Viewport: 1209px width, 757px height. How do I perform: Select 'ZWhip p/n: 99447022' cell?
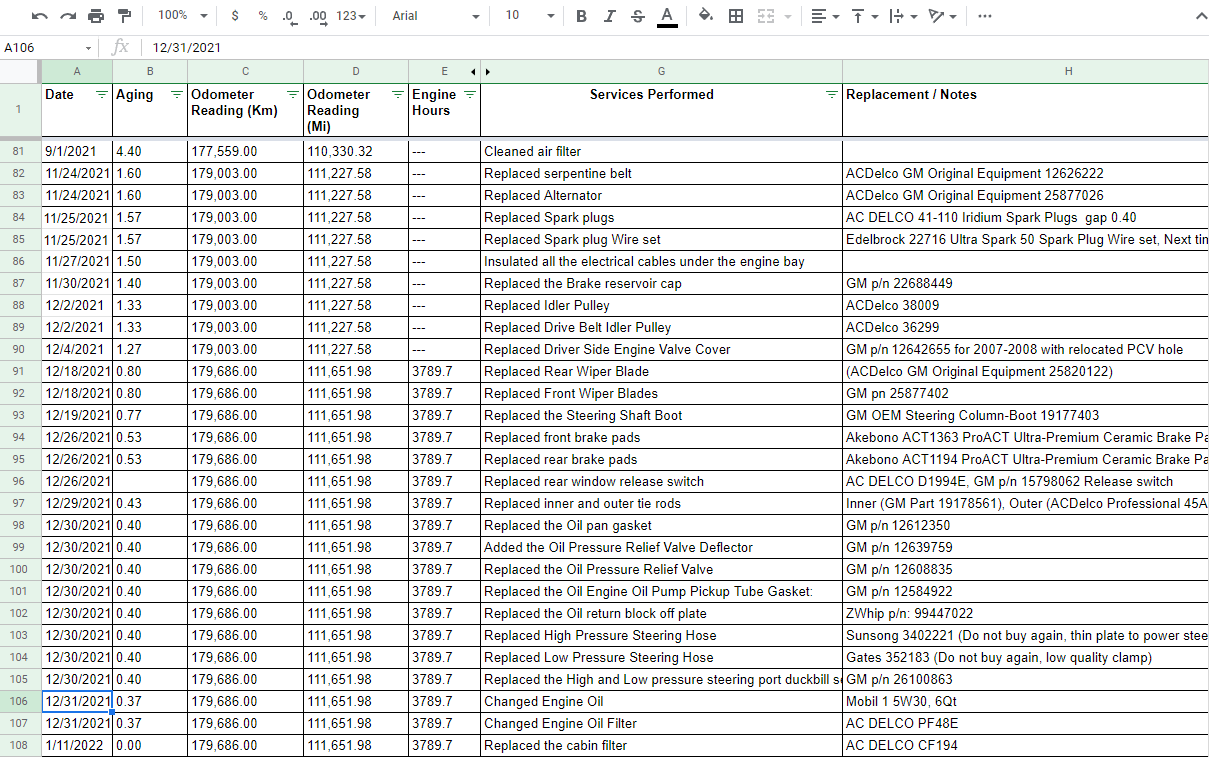pyautogui.click(x=1026, y=613)
